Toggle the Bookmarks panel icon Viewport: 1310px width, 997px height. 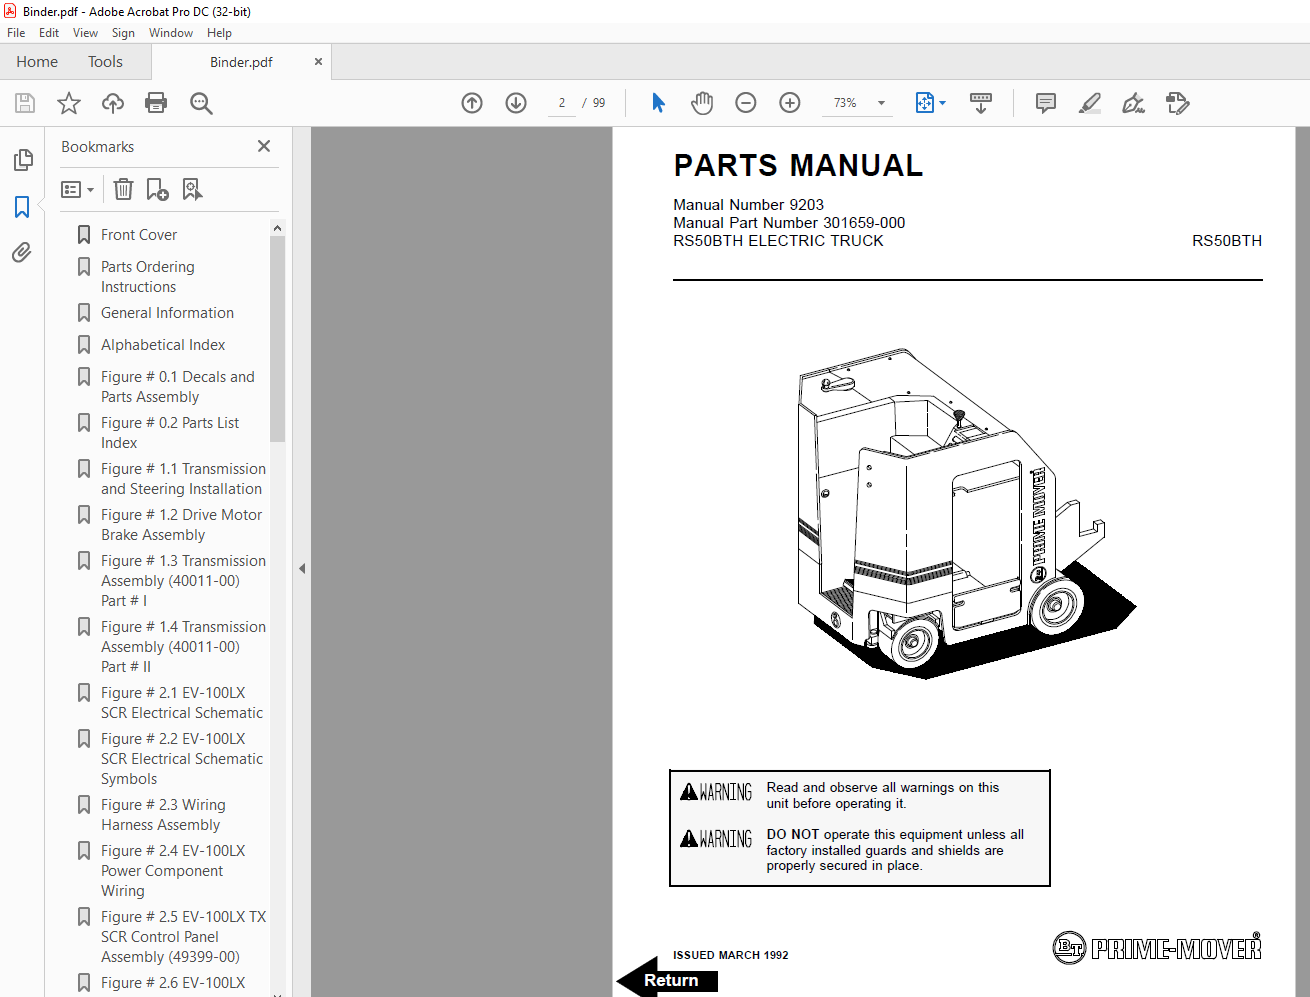pyautogui.click(x=22, y=207)
